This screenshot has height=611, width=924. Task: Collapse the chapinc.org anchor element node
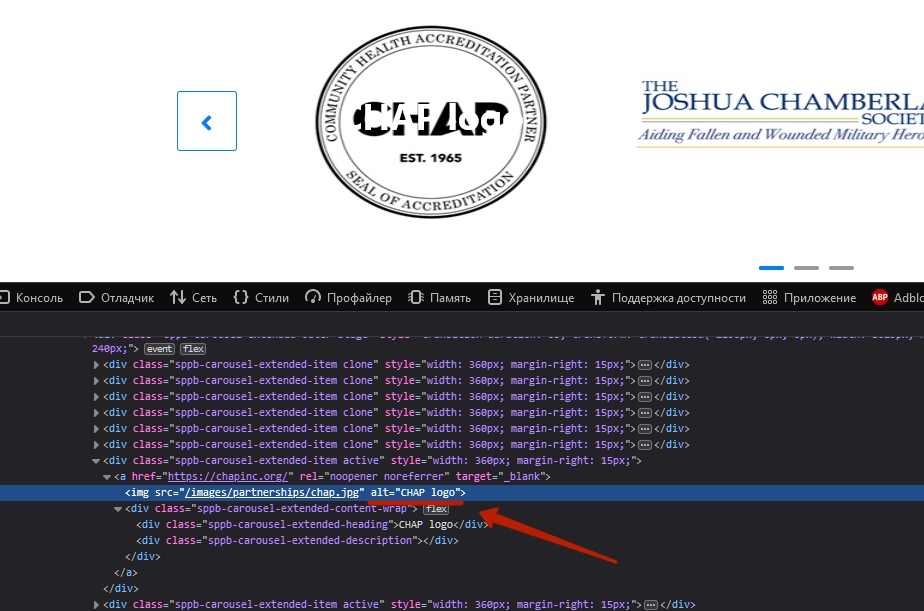(108, 477)
